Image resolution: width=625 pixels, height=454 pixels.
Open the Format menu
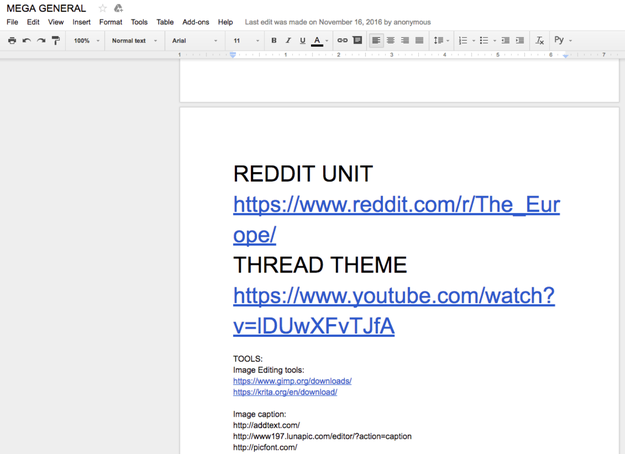(x=110, y=22)
